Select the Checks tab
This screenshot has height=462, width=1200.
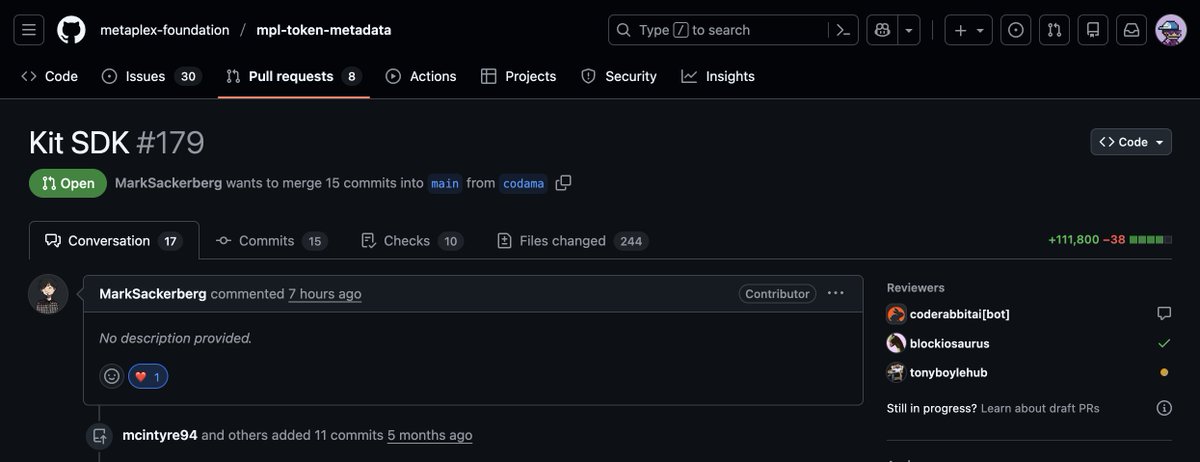point(411,241)
